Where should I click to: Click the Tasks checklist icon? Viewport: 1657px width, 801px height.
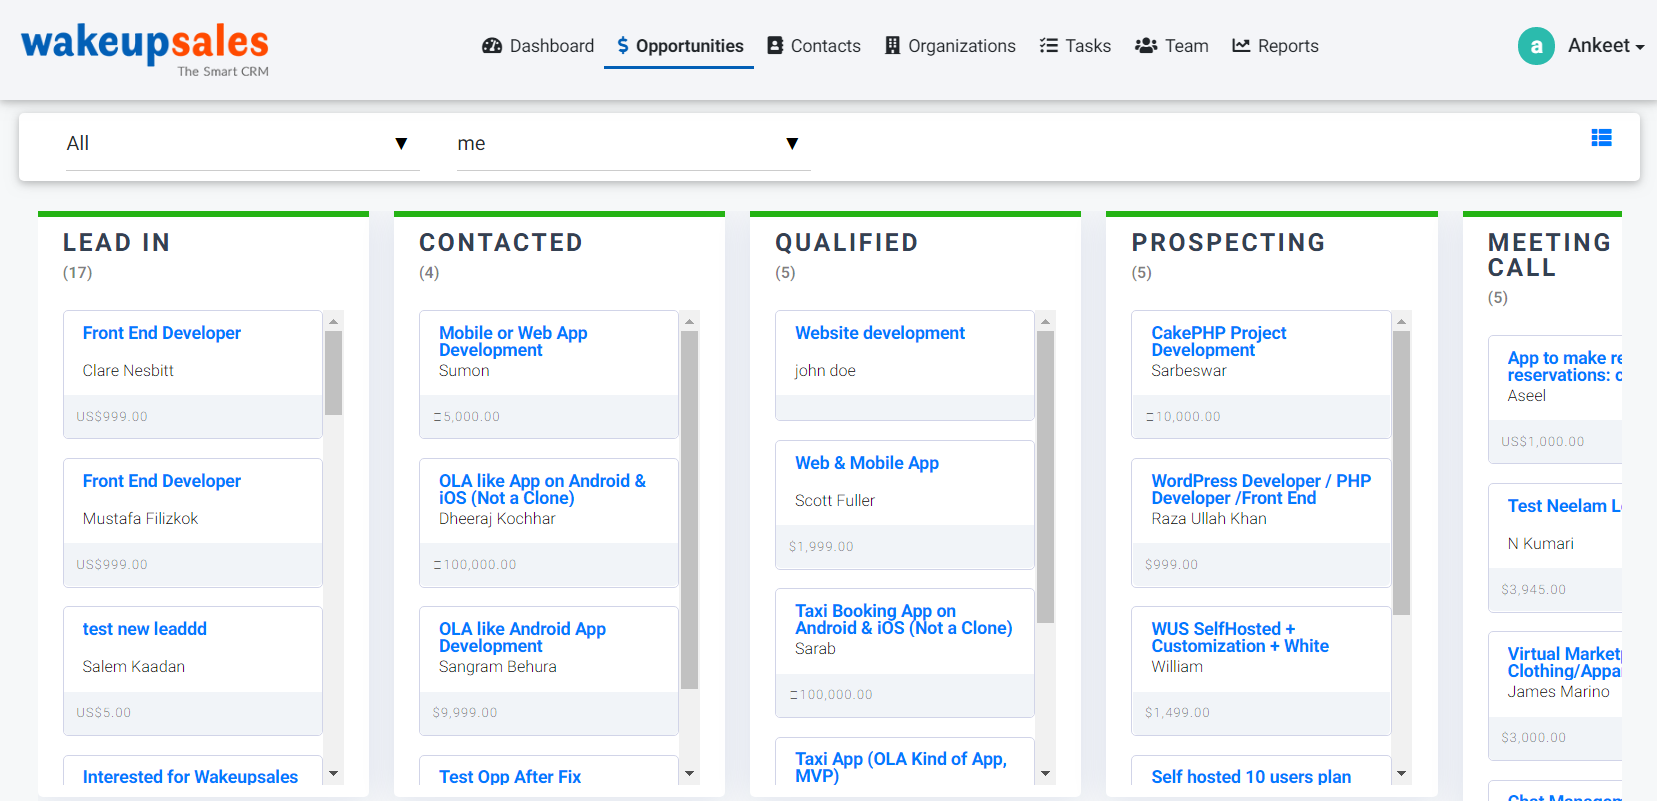pyautogui.click(x=1049, y=46)
